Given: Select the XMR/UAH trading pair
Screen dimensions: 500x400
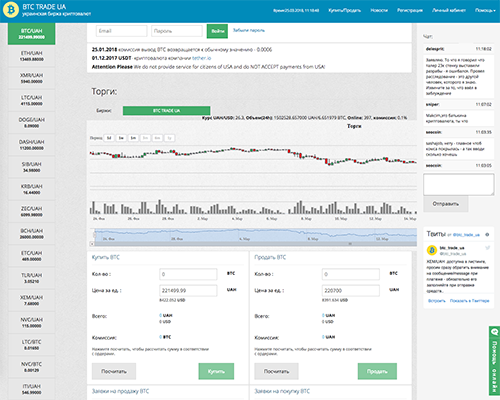Looking at the screenshot, I should click(x=32, y=78).
